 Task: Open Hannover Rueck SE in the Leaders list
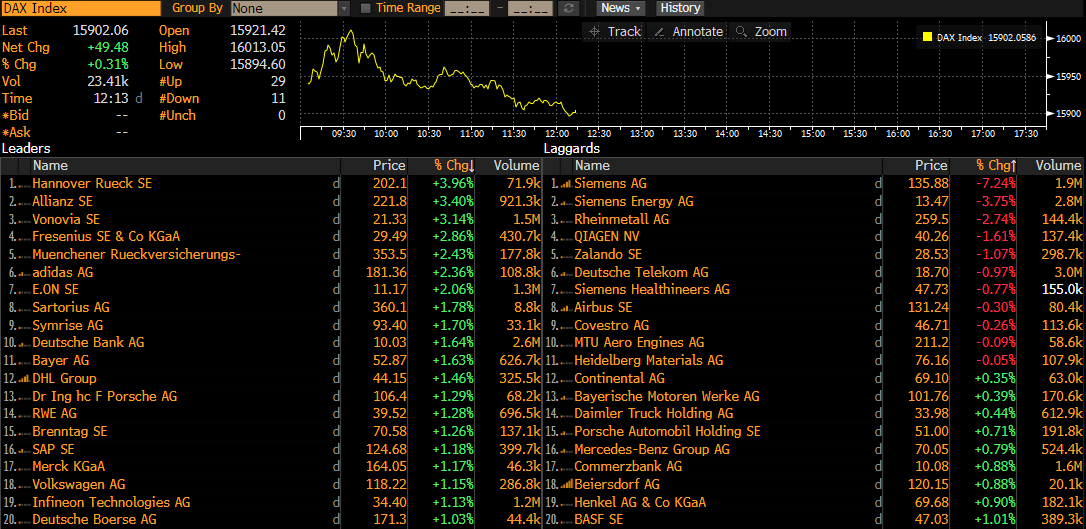[x=92, y=184]
